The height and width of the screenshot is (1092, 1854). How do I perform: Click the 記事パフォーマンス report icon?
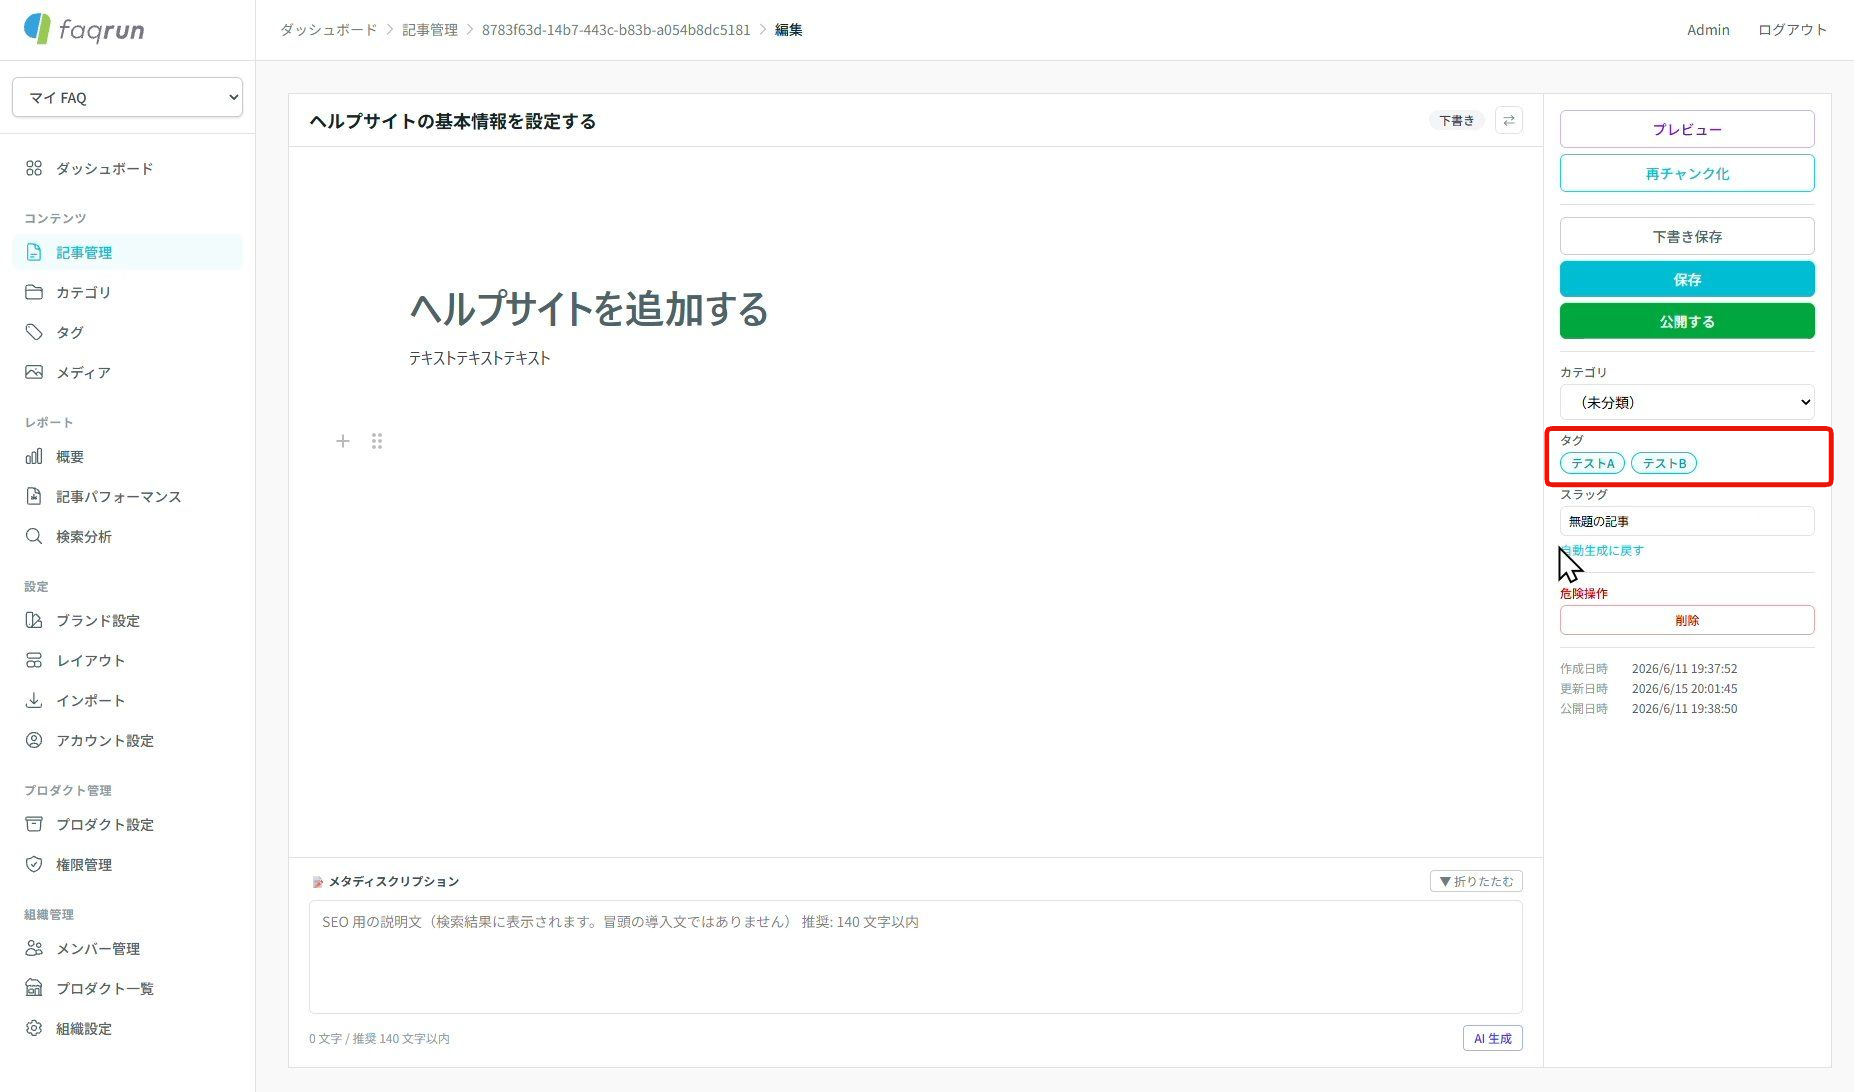point(34,496)
